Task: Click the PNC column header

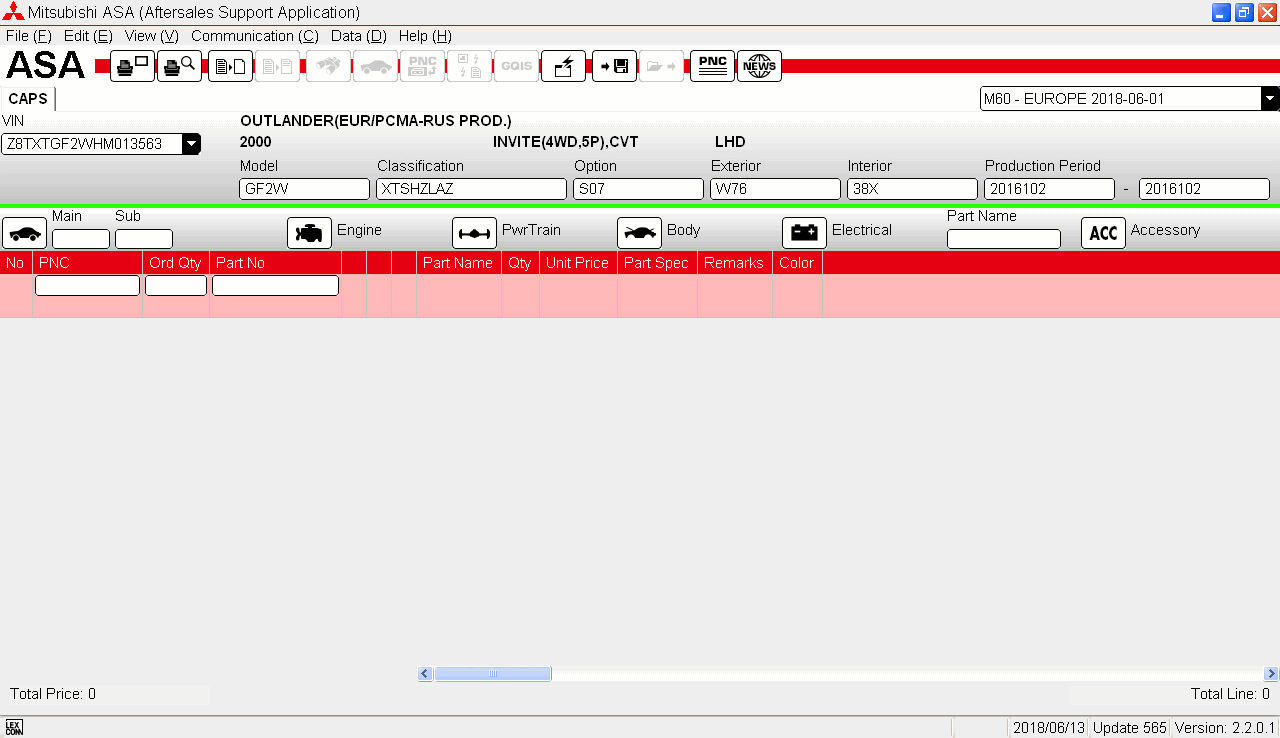Action: coord(88,263)
